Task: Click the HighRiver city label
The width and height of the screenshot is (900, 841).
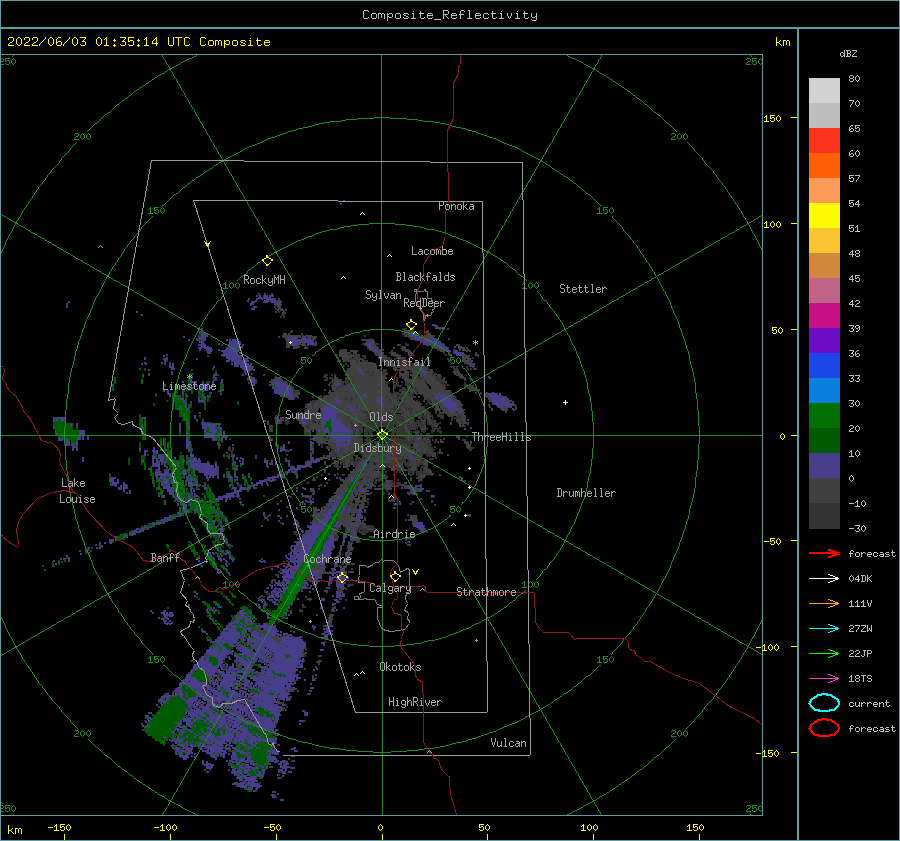Action: pyautogui.click(x=415, y=702)
